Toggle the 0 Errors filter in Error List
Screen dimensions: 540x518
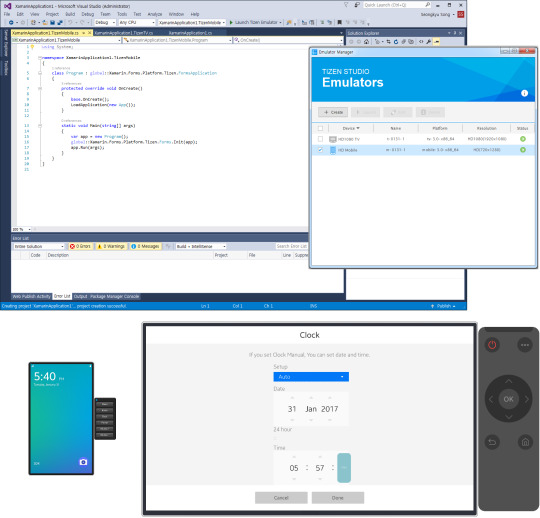pos(80,246)
